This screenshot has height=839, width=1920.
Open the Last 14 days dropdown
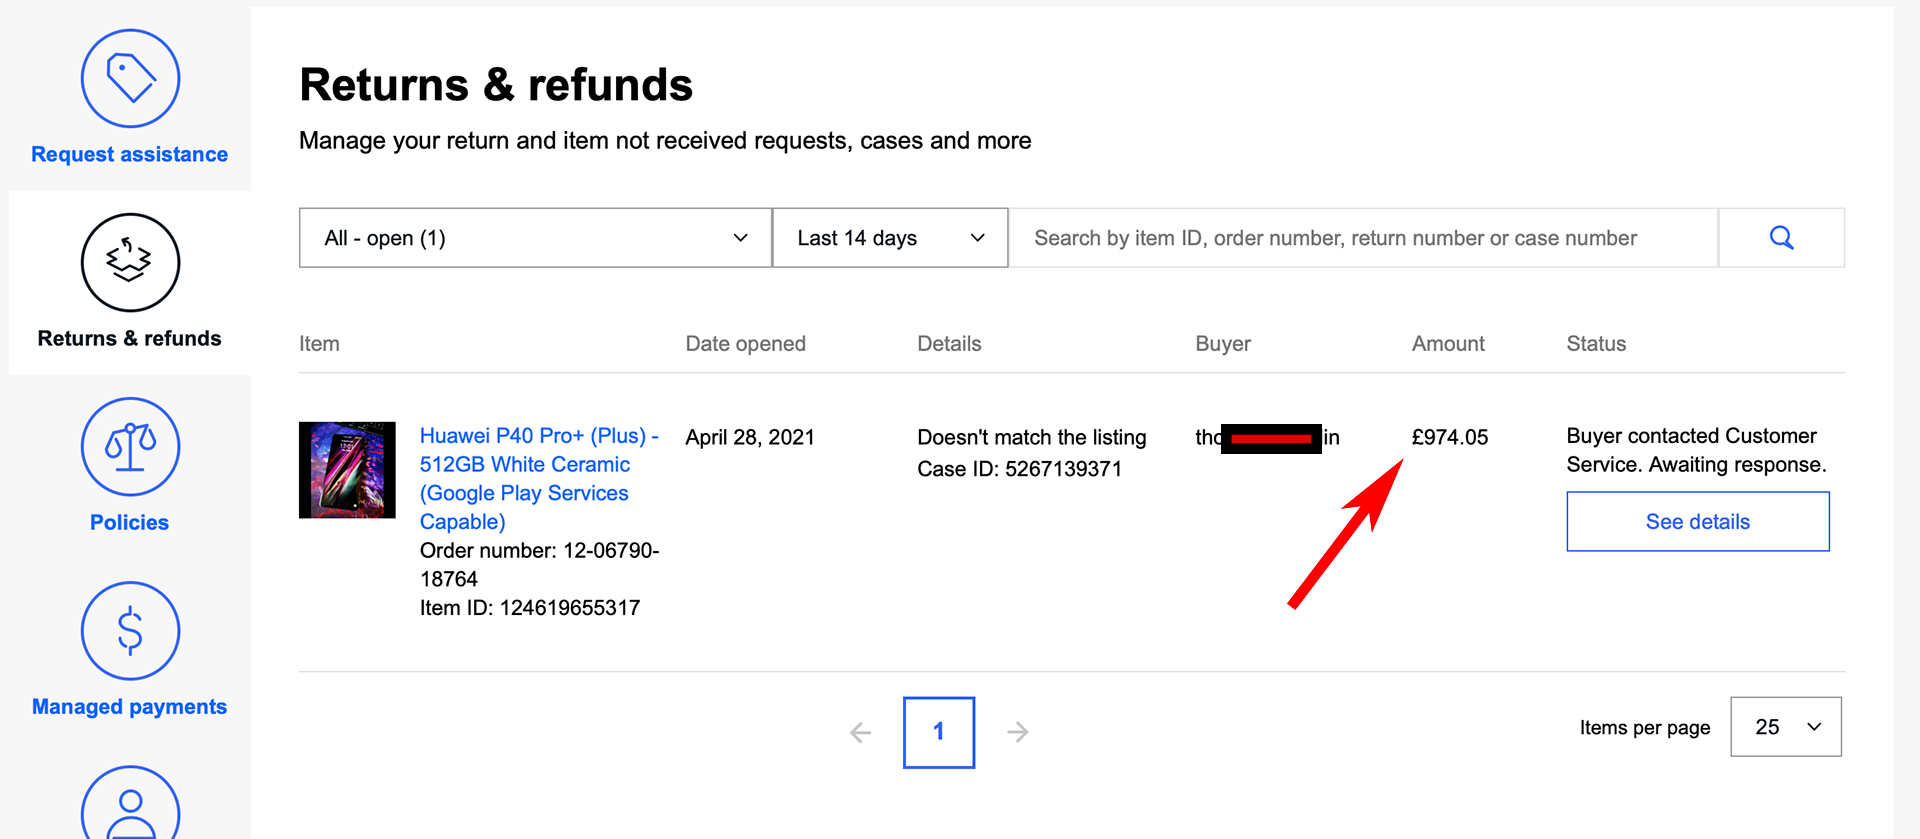(x=890, y=238)
